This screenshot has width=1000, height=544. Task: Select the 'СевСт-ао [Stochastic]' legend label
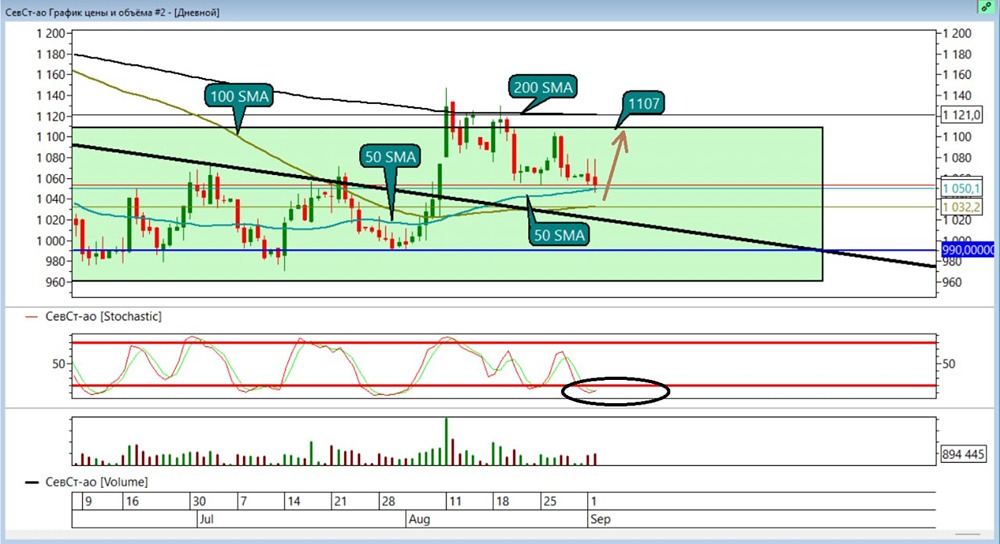click(x=103, y=316)
